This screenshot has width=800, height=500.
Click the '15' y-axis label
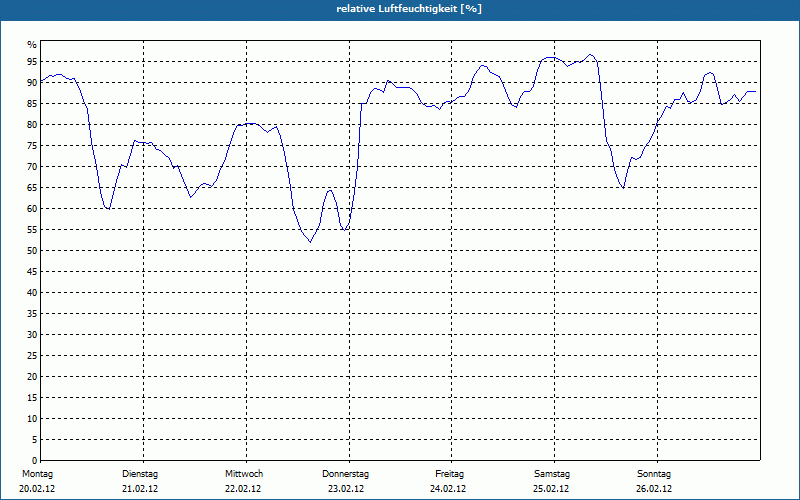(x=32, y=397)
